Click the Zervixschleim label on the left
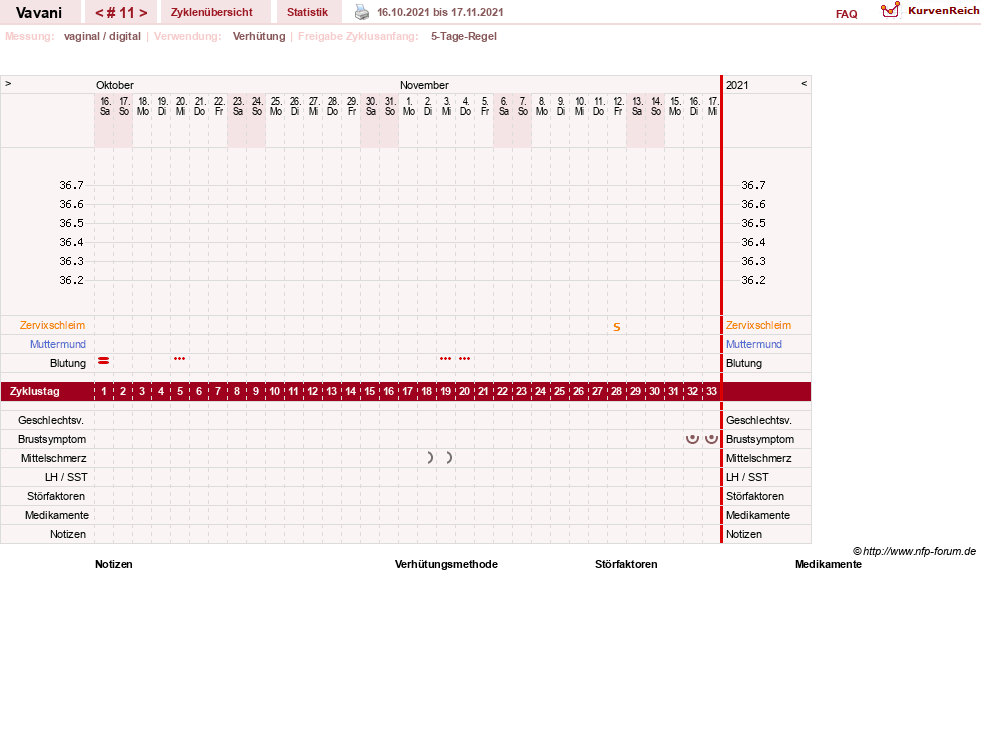Viewport: 981px width, 743px height. coord(53,325)
